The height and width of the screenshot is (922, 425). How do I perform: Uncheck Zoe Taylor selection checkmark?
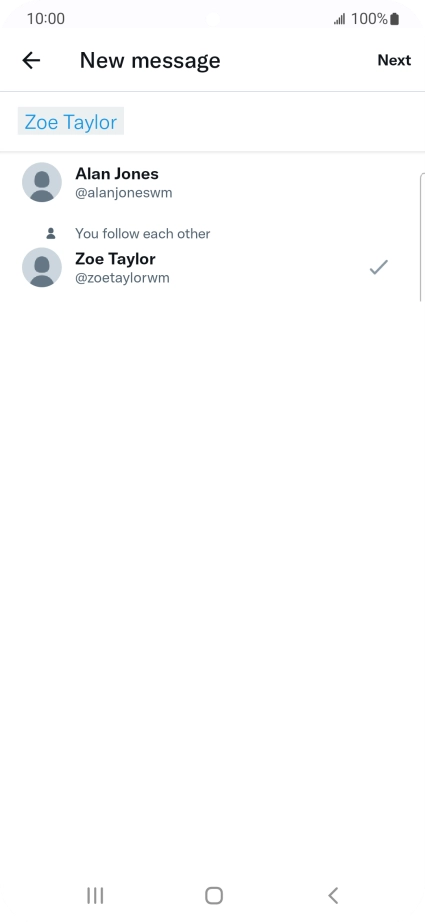pos(379,268)
